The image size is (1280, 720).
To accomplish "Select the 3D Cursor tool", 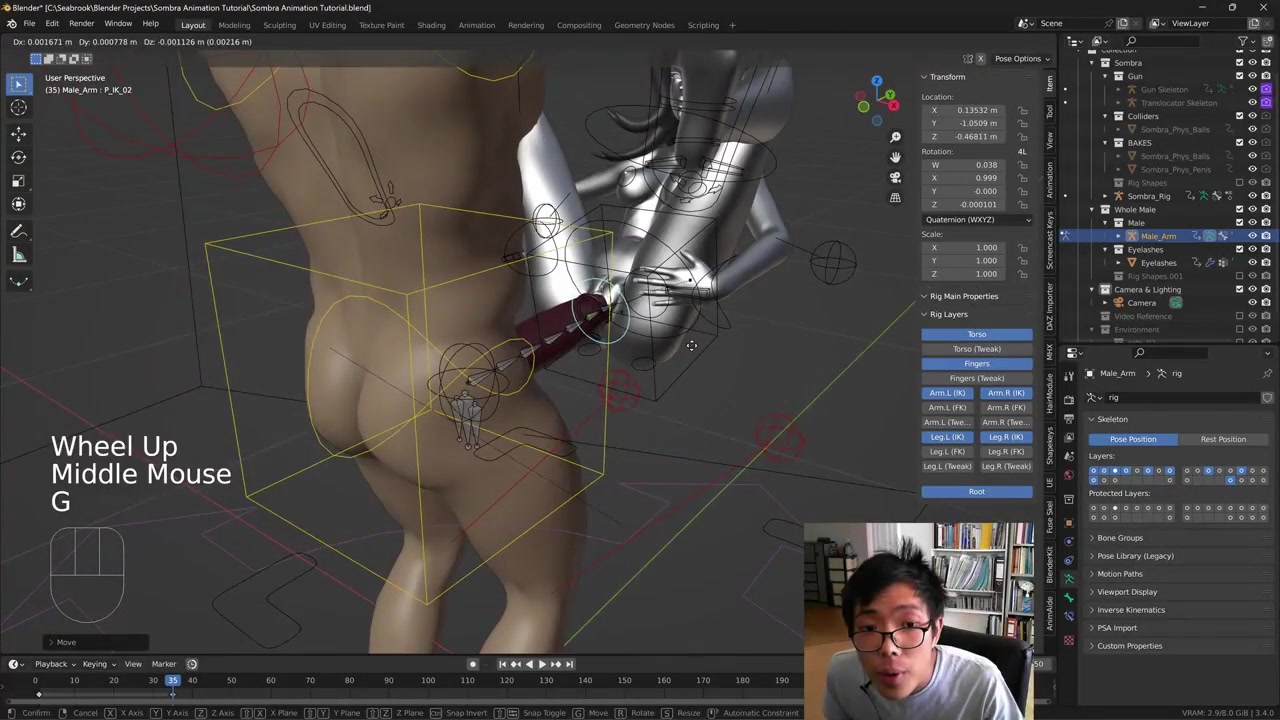I will click(x=18, y=108).
